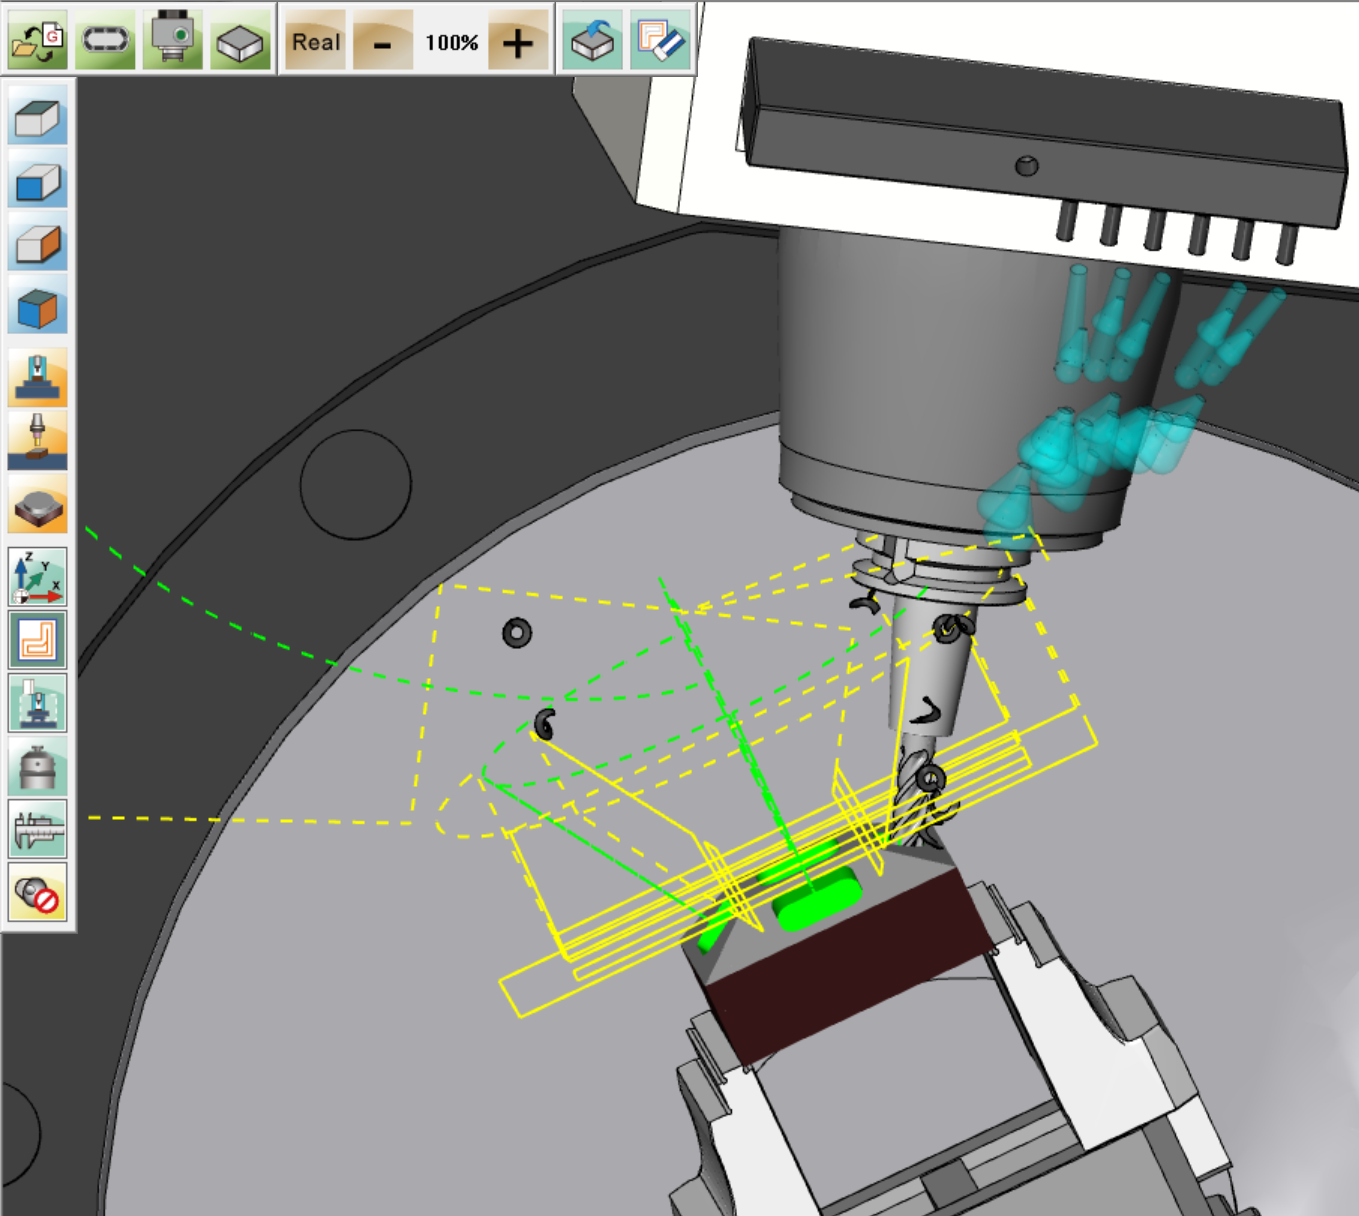This screenshot has height=1216, width=1359.
Task: Select the isometric view cube icon
Action: click(x=38, y=304)
